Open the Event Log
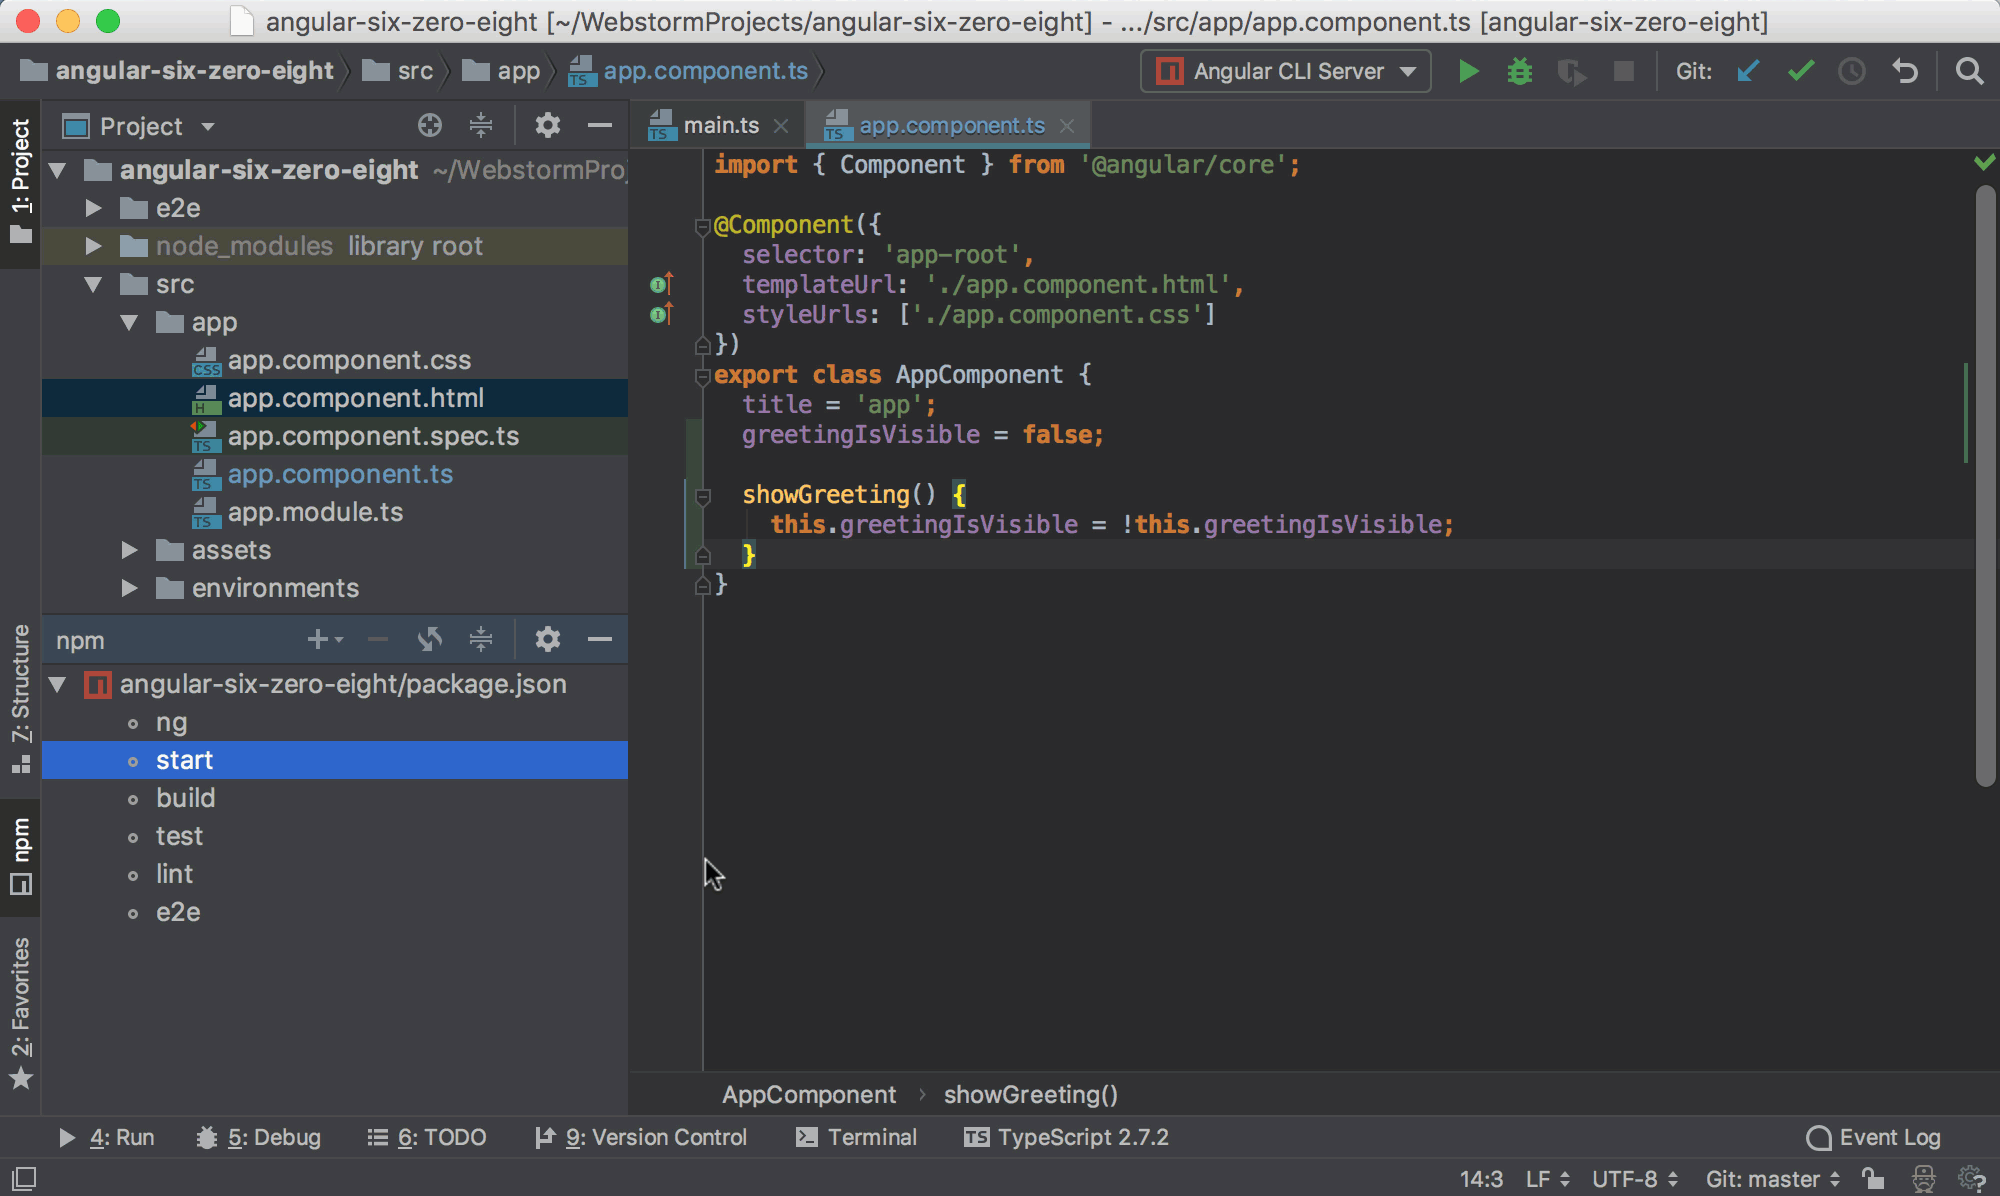This screenshot has height=1196, width=2000. coord(1874,1137)
